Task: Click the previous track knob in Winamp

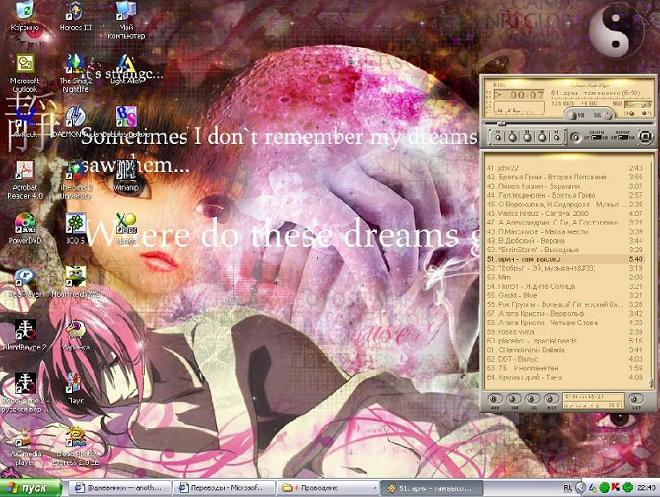Action: (x=498, y=136)
